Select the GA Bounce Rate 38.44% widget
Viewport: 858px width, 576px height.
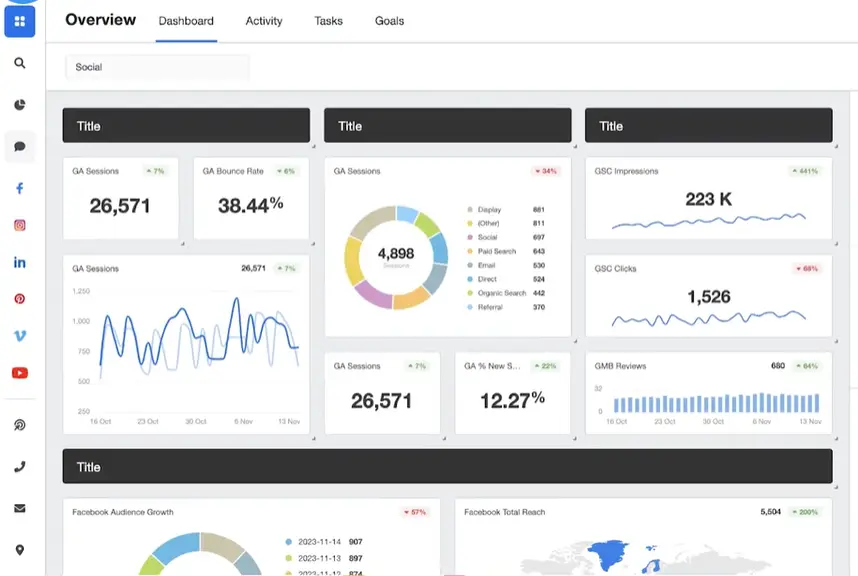[x=251, y=199]
